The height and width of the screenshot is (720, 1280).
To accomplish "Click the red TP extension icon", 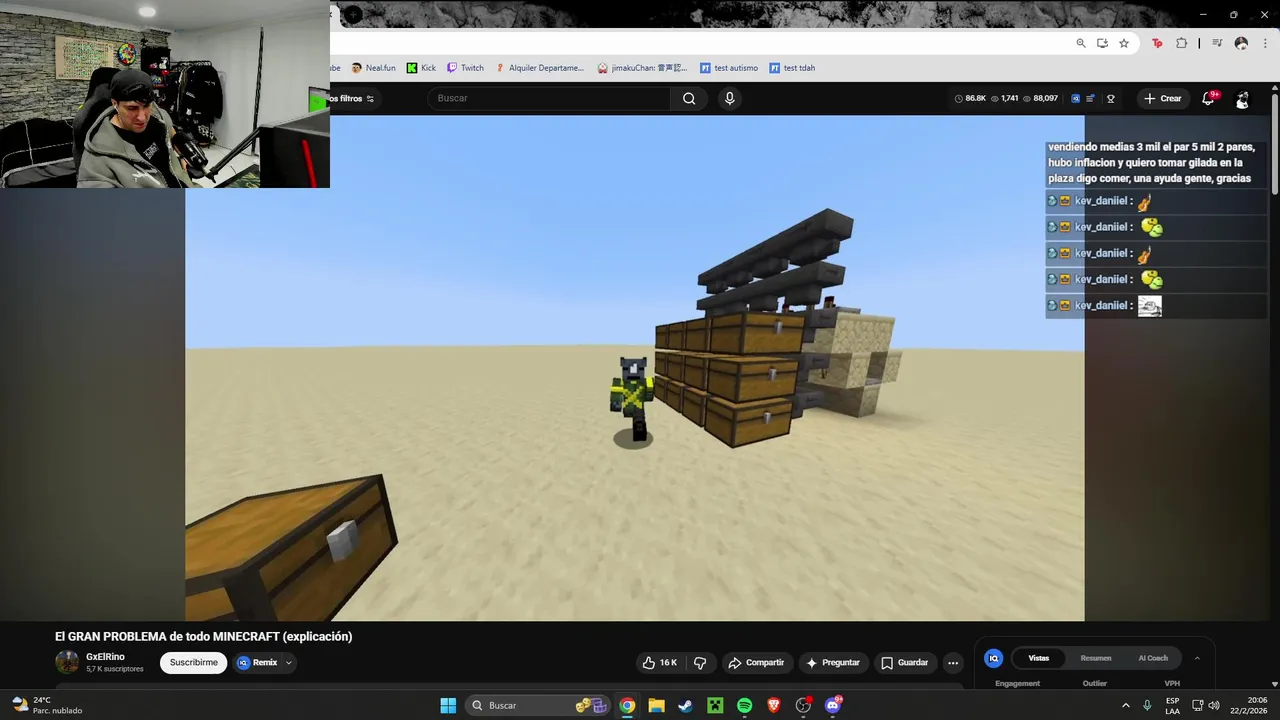I will pos(1157,43).
